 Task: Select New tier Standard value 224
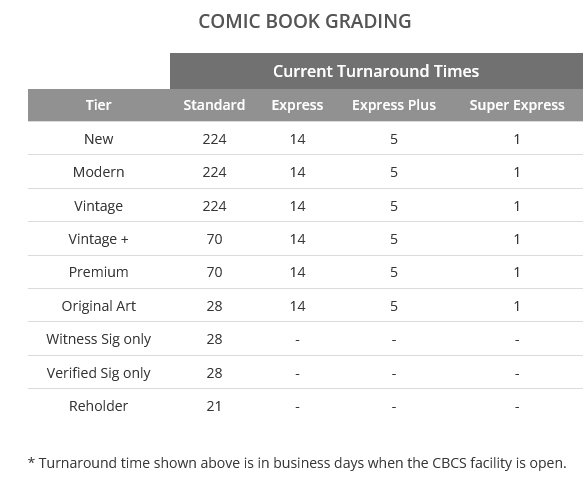pyautogui.click(x=215, y=139)
